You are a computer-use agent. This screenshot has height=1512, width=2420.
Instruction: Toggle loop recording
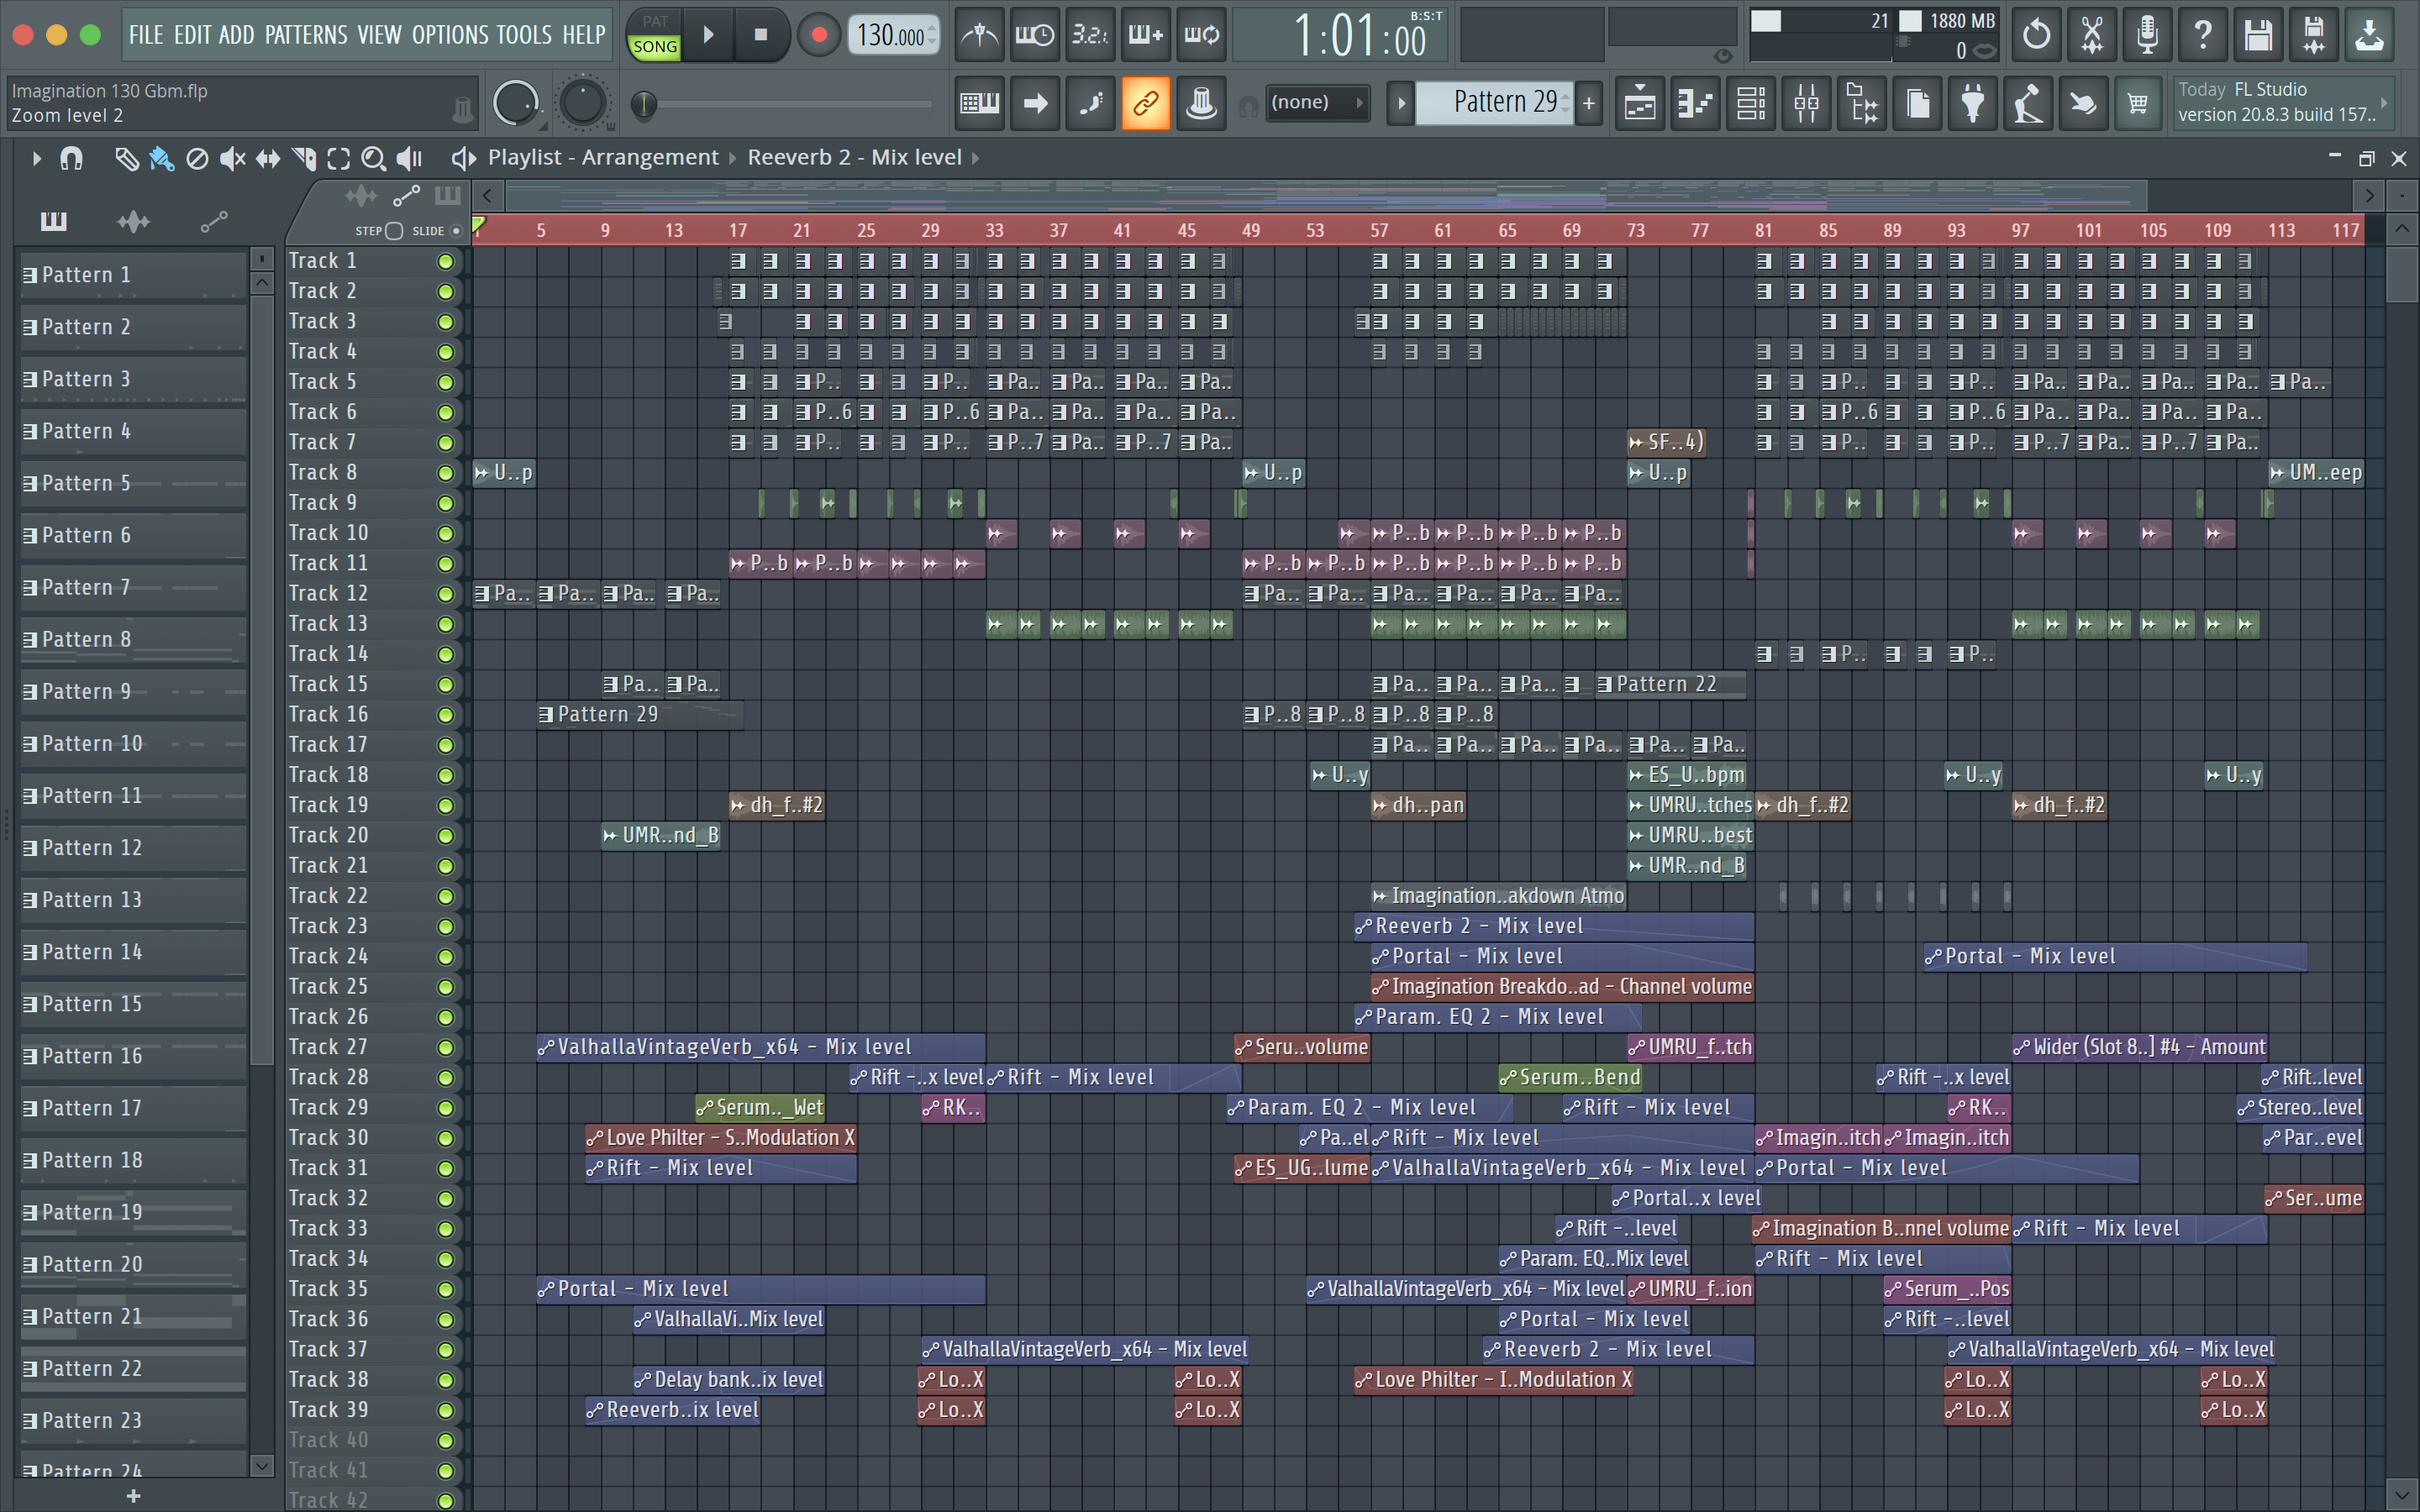[1201, 35]
